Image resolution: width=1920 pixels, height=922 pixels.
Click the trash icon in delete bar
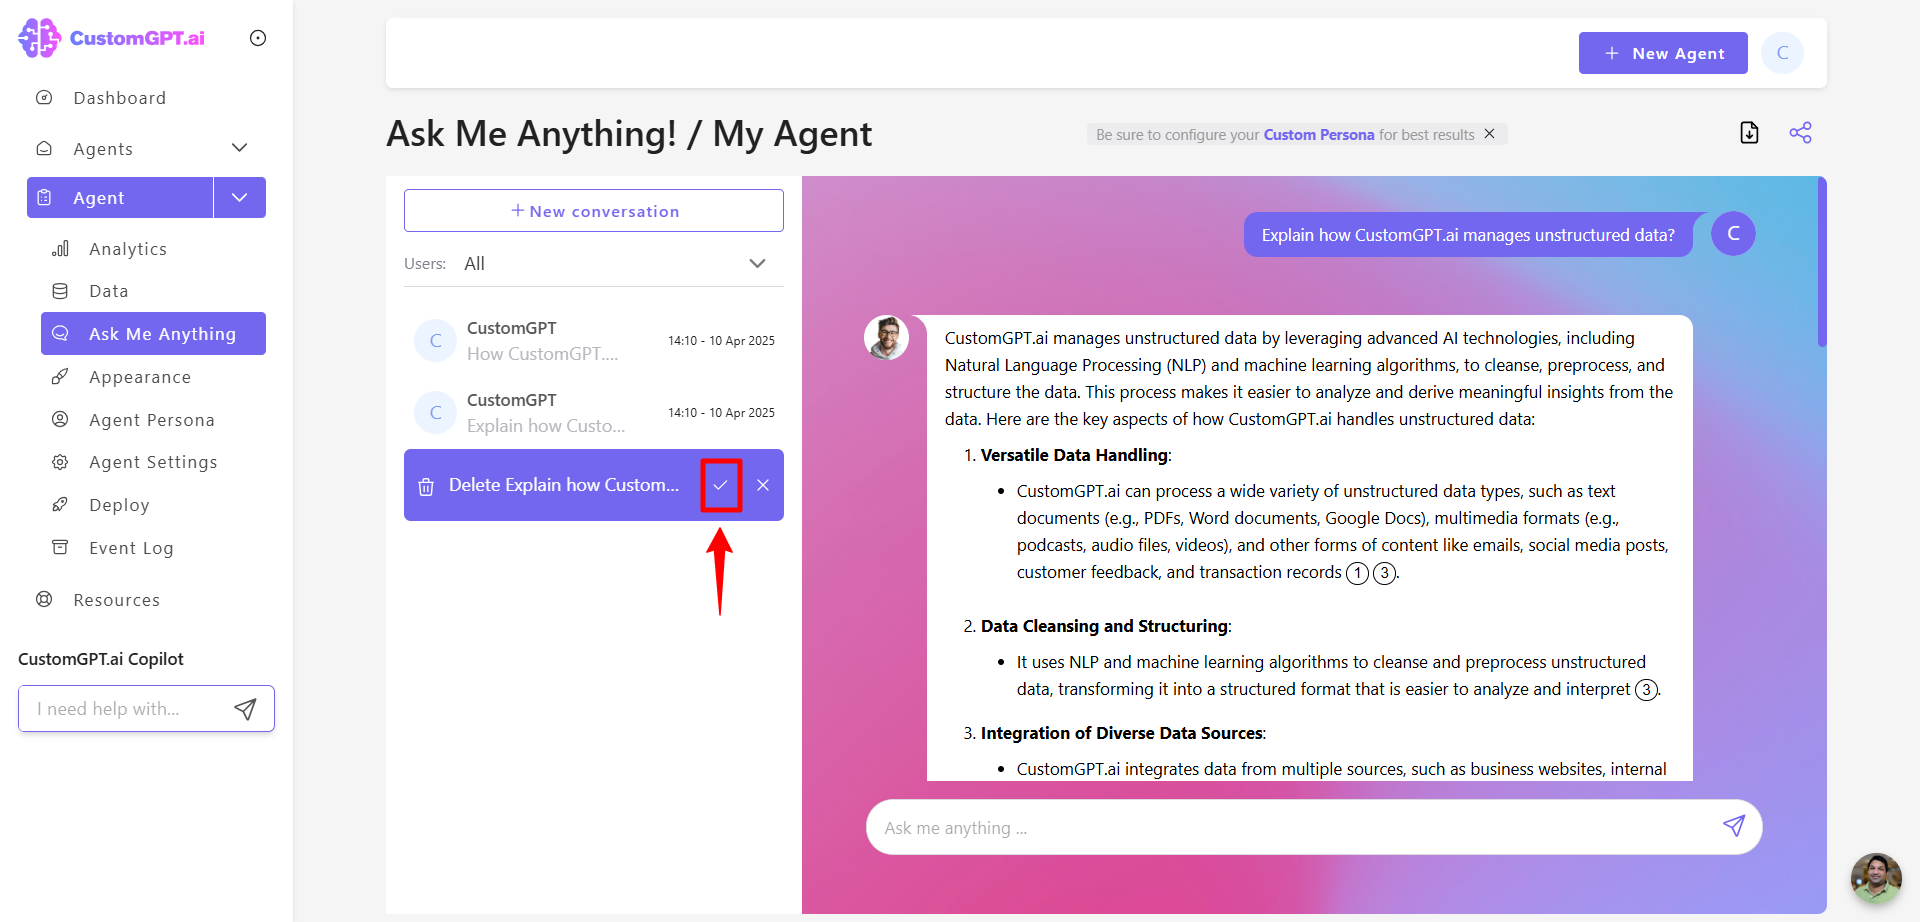pyautogui.click(x=426, y=486)
